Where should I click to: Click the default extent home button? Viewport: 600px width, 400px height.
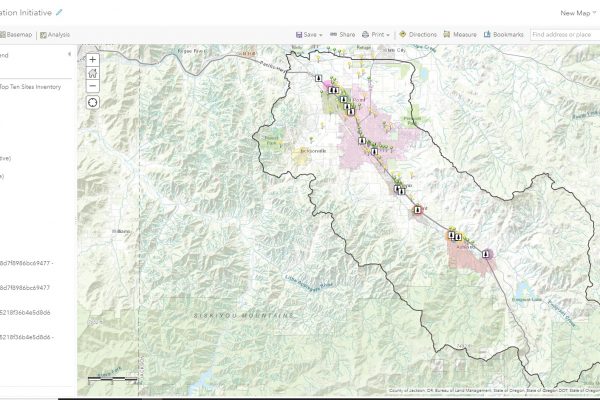click(x=93, y=72)
